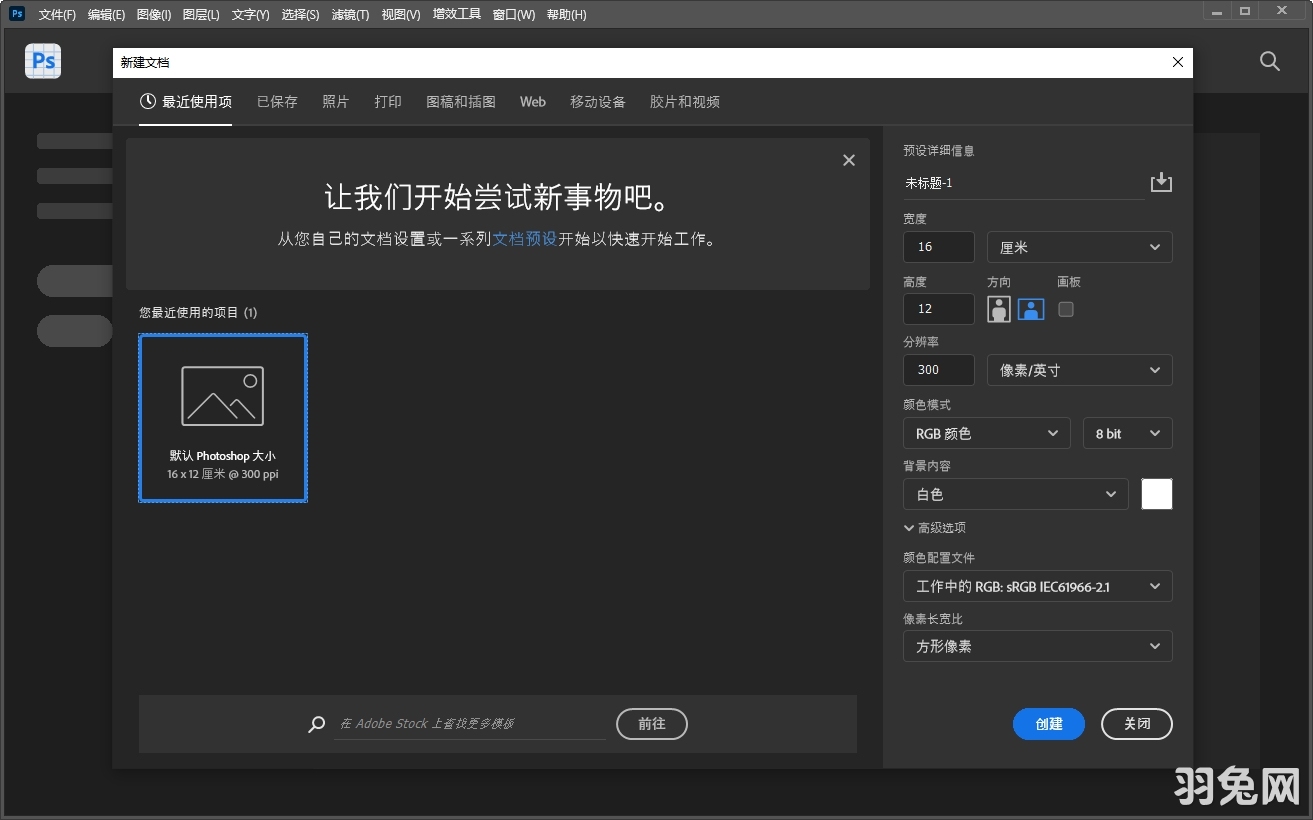Viewport: 1313px width, 820px height.
Task: Dismiss the promo banner with its X
Action: [848, 160]
